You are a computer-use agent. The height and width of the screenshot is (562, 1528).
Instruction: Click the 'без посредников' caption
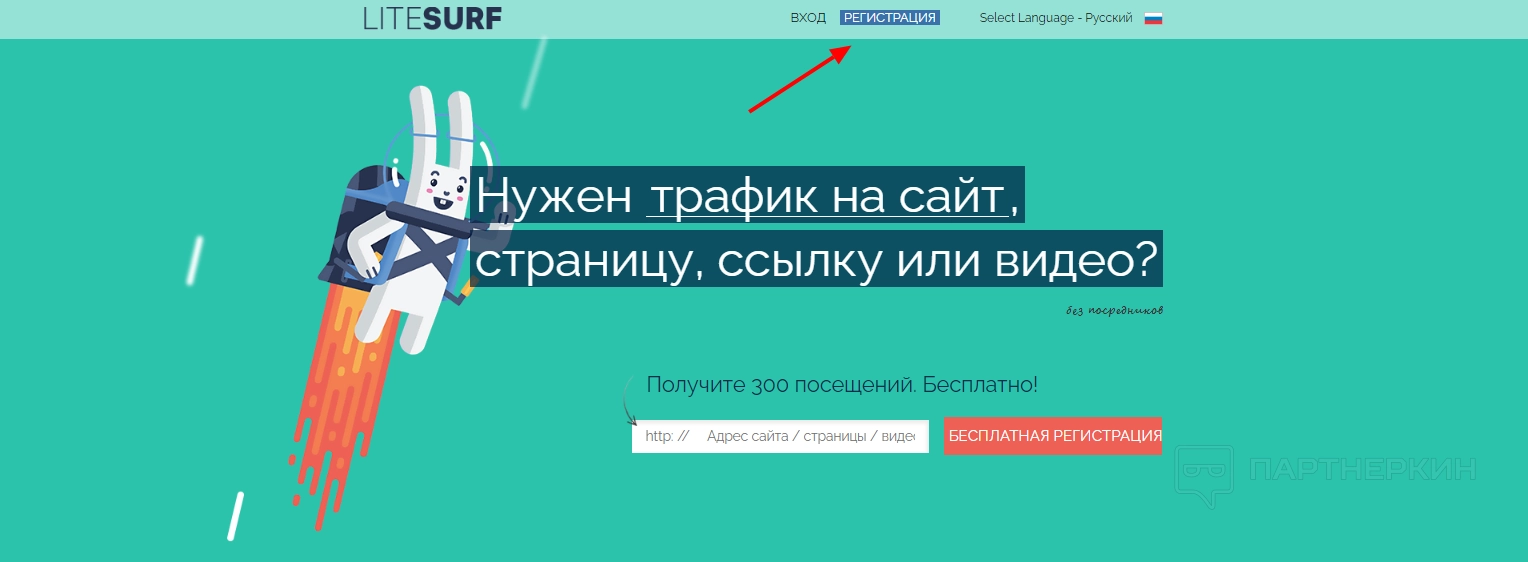tap(1114, 310)
